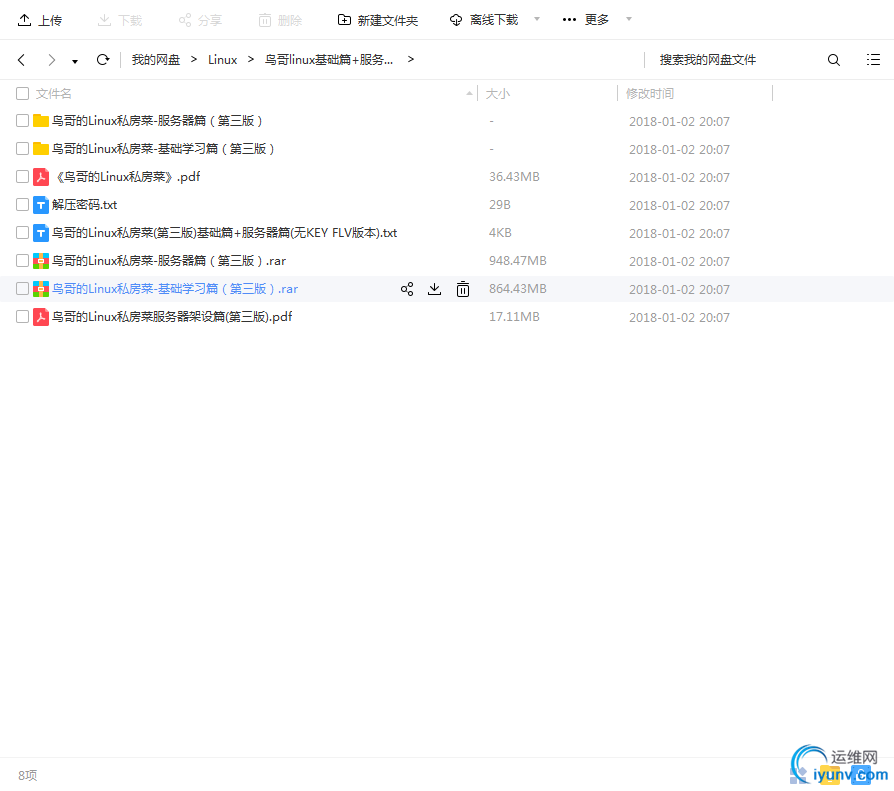Toggle the select-all checkbox next to 文件名
The width and height of the screenshot is (894, 791).
coord(22,94)
